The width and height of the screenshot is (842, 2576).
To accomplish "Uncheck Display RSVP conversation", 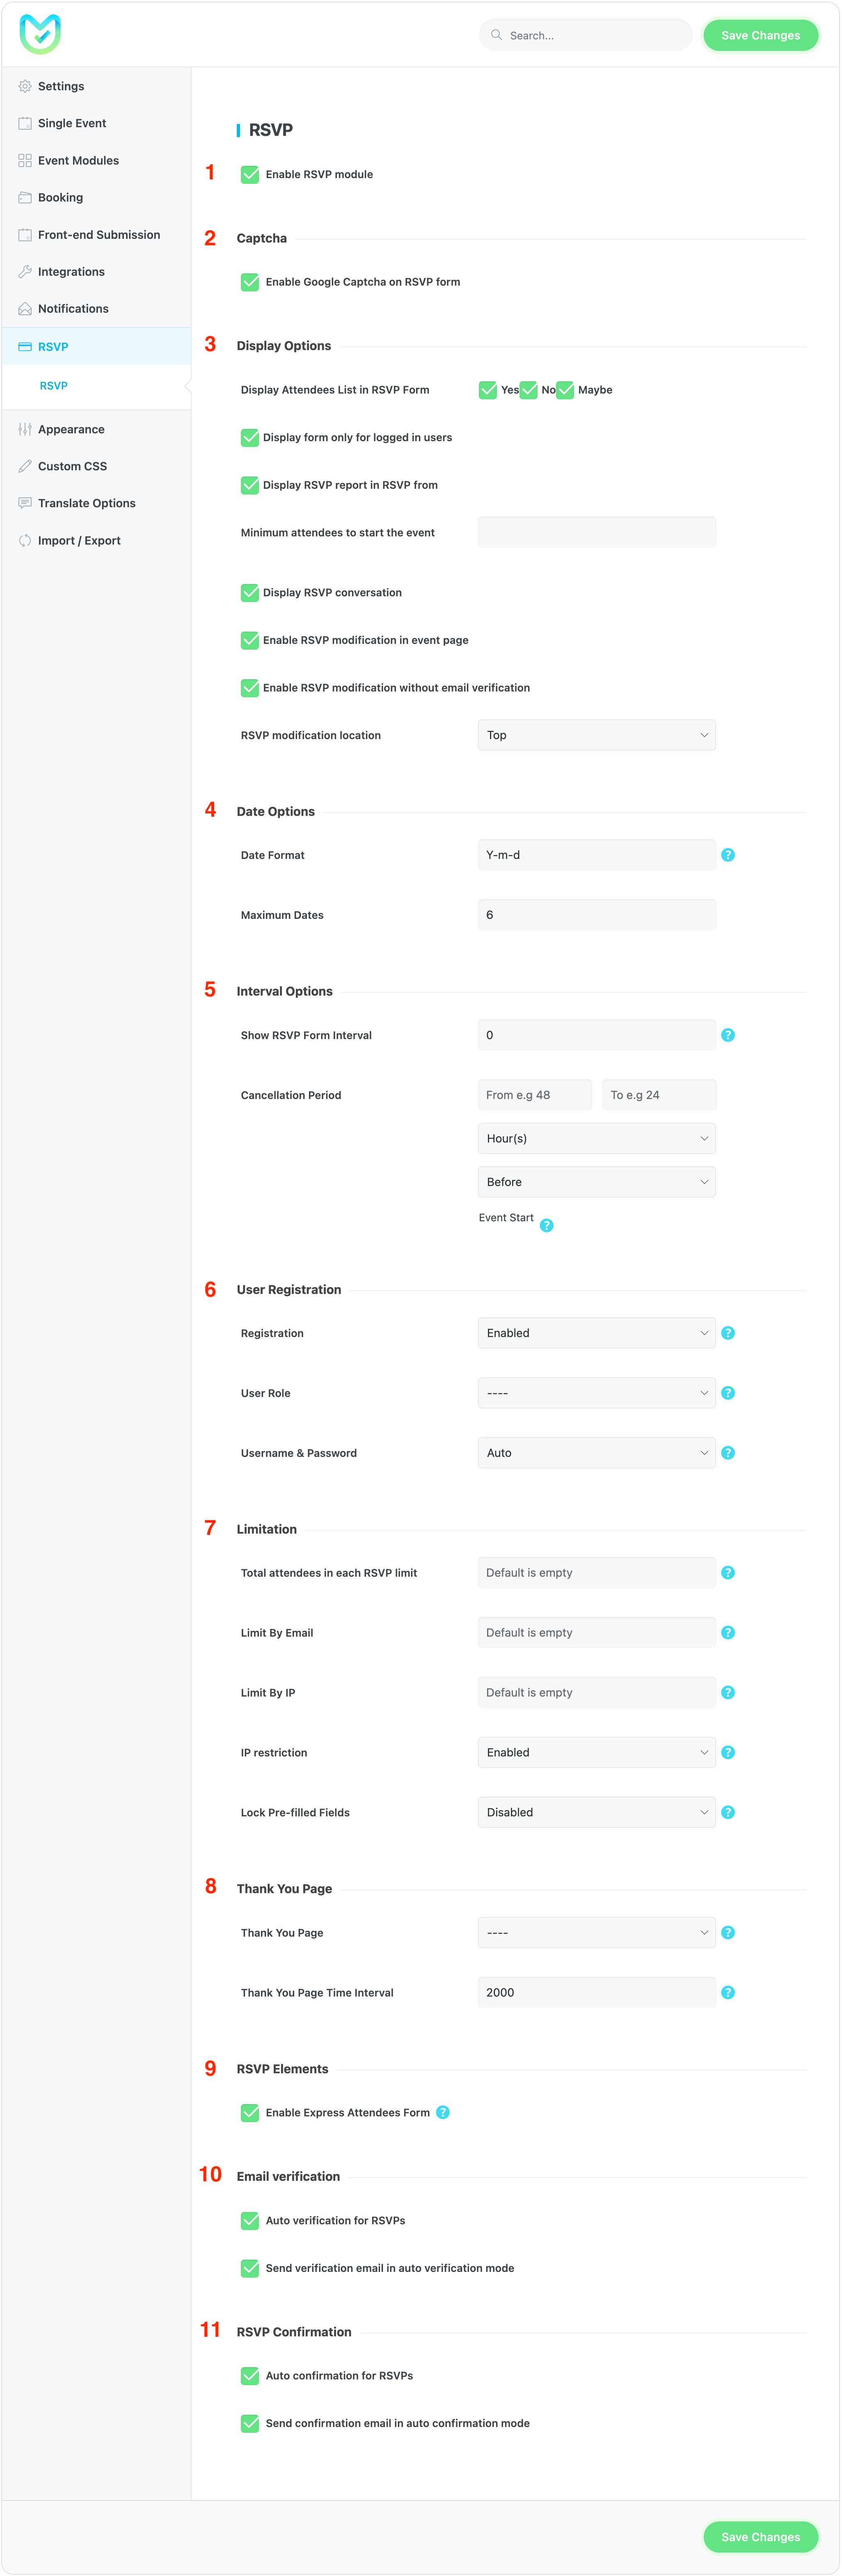I will point(250,593).
